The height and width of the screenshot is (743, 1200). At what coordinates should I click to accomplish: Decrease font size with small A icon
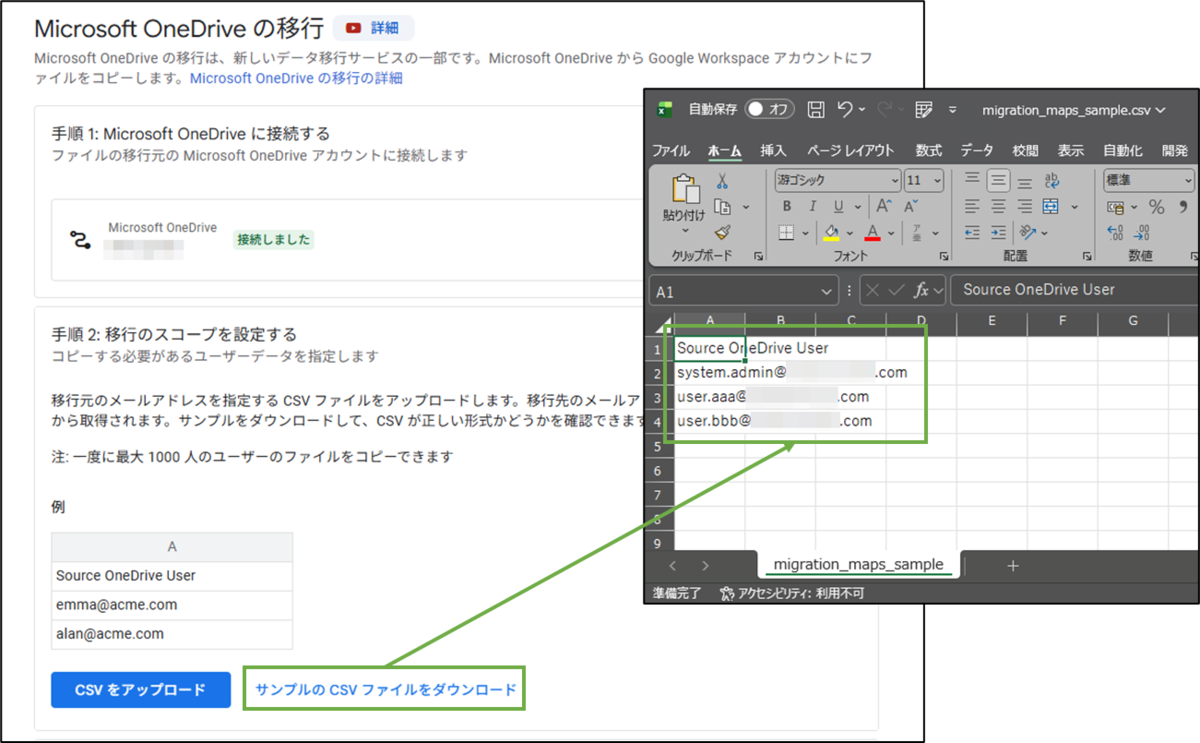911,206
